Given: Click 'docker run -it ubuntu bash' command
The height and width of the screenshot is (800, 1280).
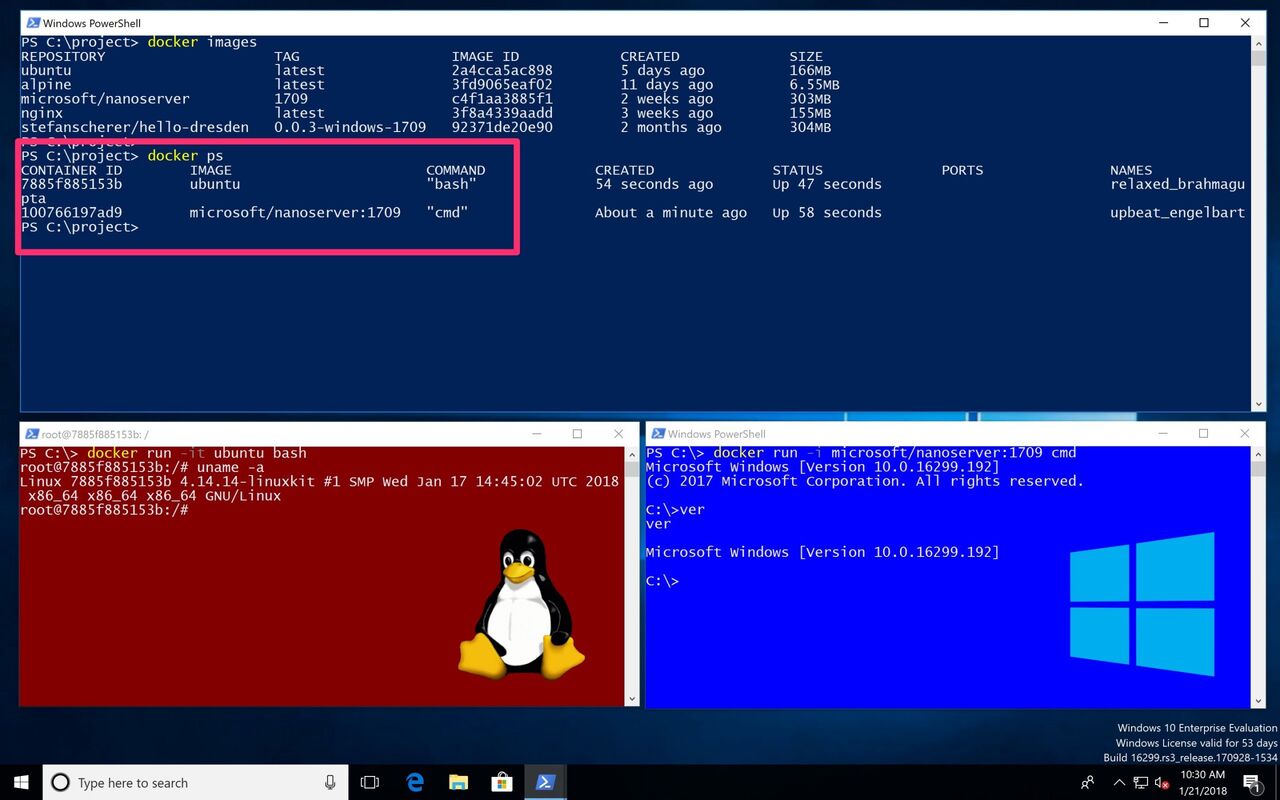Looking at the screenshot, I should (197, 453).
